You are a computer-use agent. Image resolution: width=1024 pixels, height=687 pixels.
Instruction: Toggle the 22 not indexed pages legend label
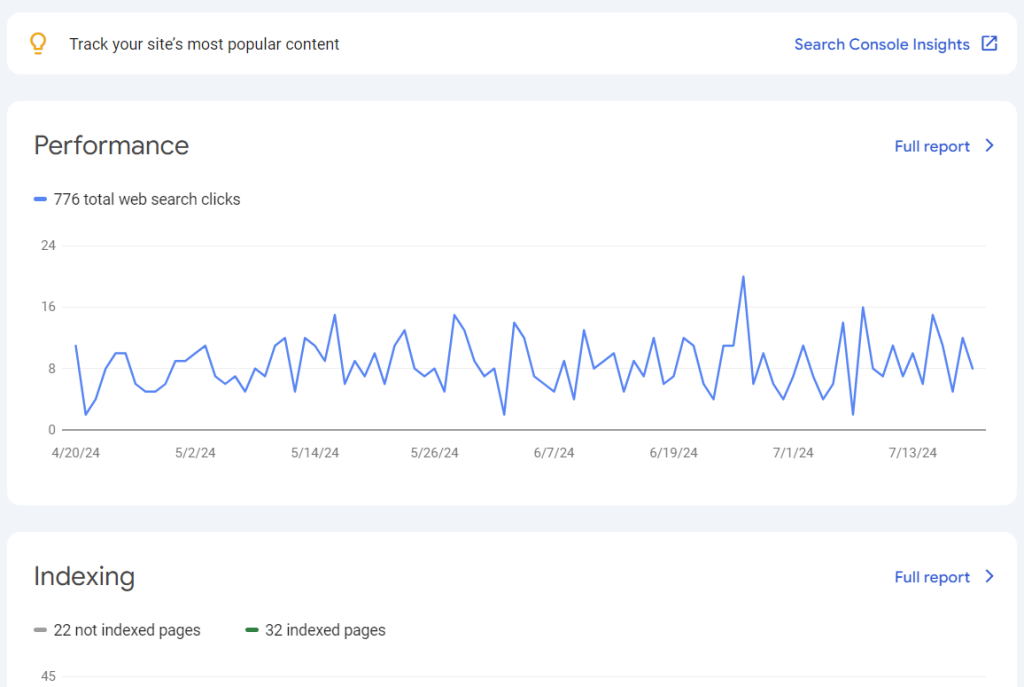pos(127,630)
